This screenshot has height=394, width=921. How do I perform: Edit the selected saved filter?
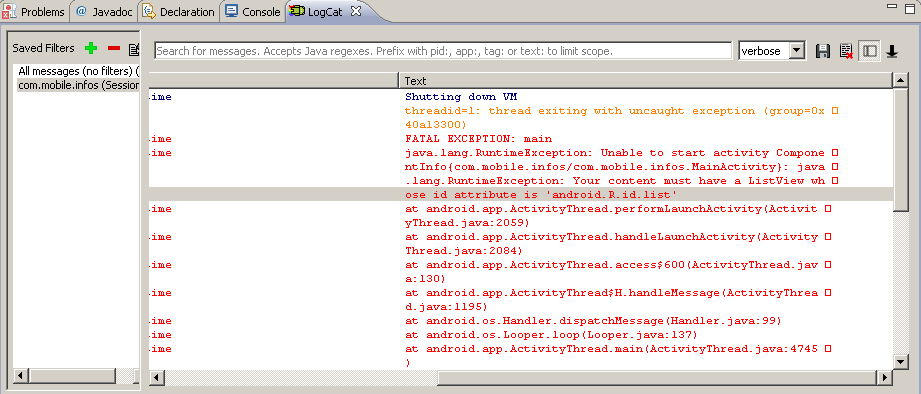point(135,49)
